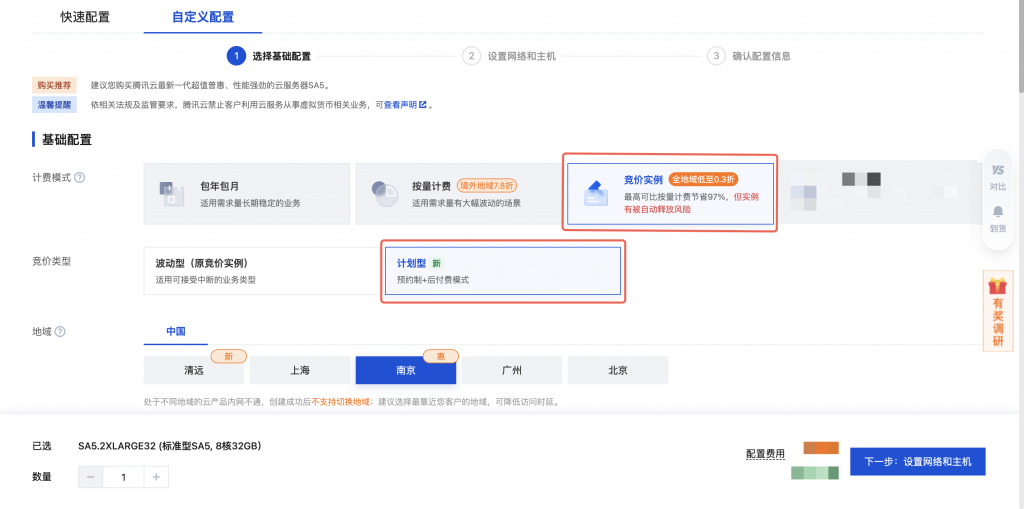Click help icon next to 计费模式

click(x=79, y=178)
